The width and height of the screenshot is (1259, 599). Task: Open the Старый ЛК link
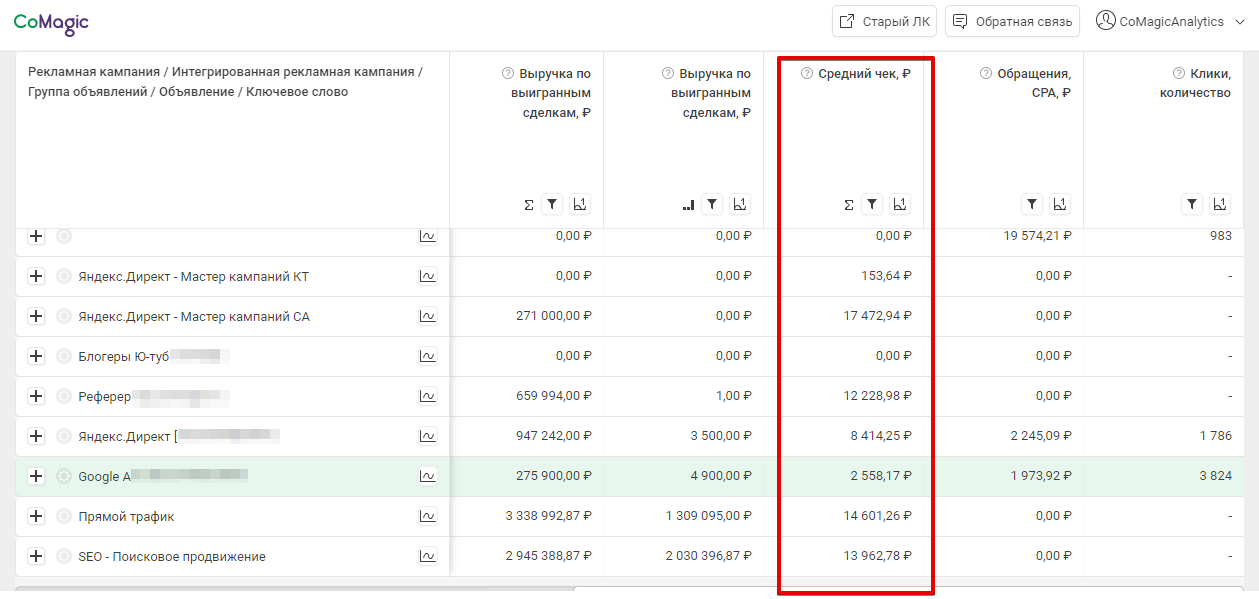(x=885, y=22)
